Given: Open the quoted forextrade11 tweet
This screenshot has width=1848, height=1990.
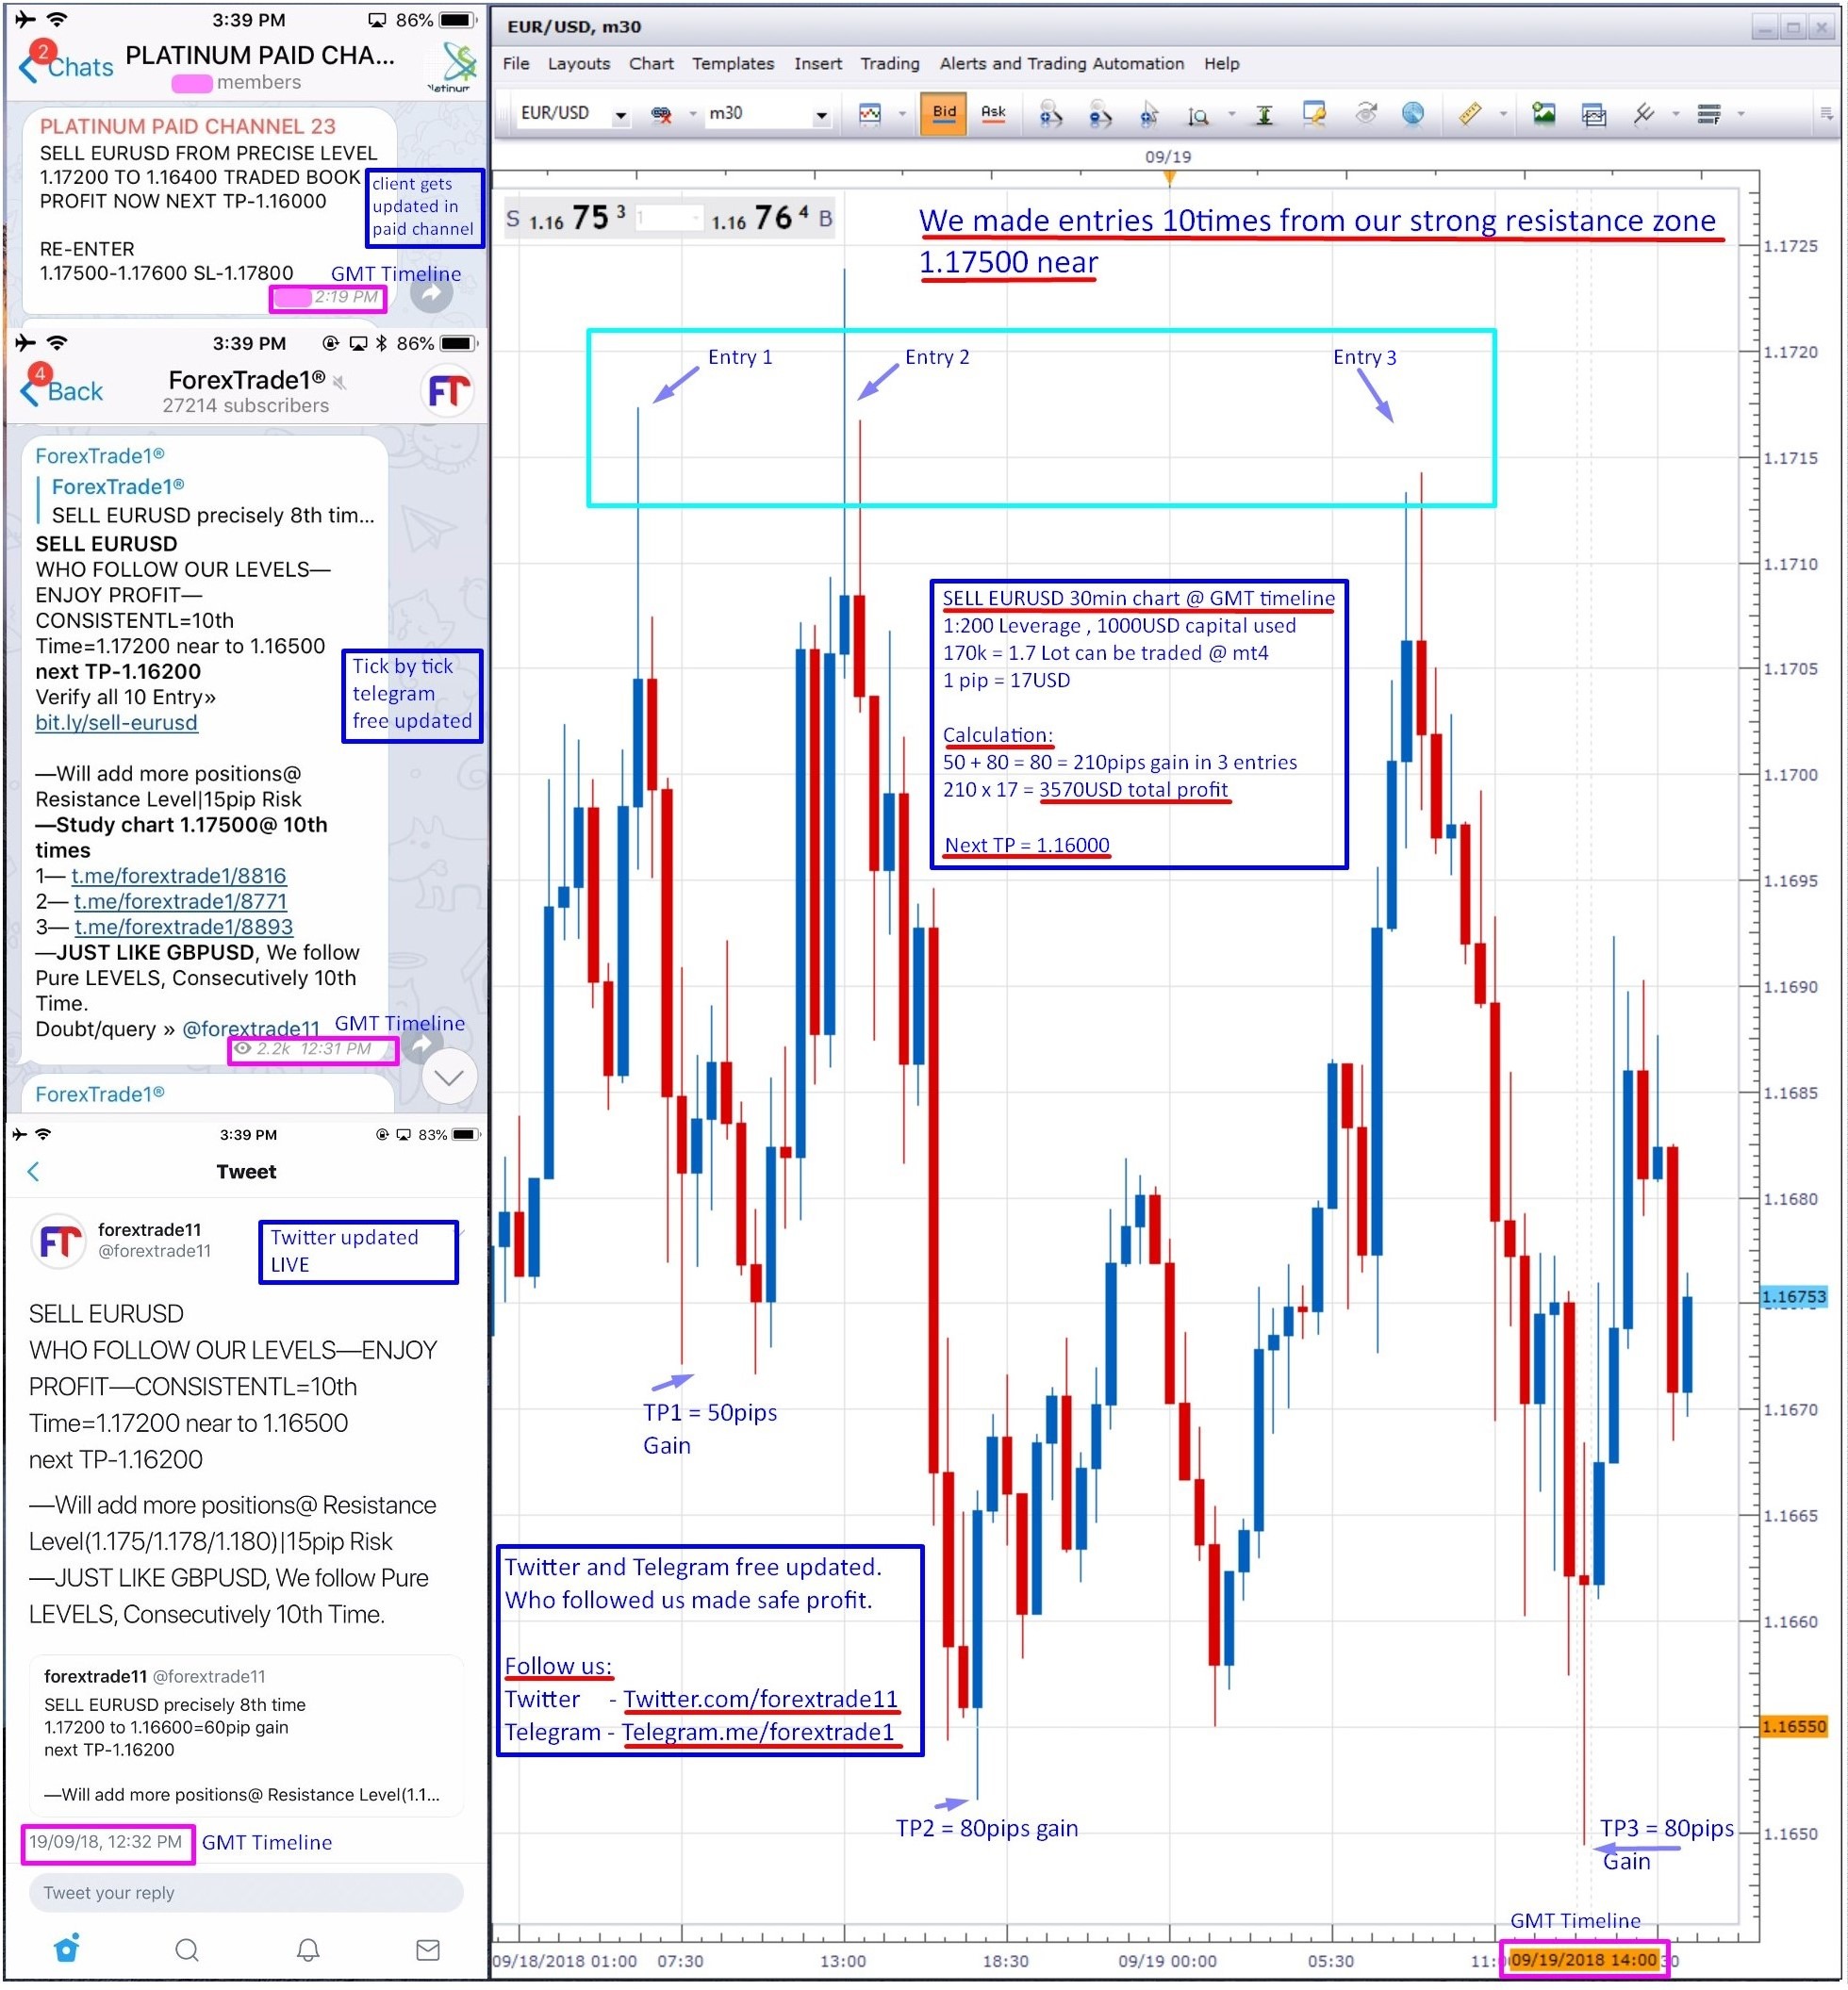Looking at the screenshot, I should point(246,1737).
